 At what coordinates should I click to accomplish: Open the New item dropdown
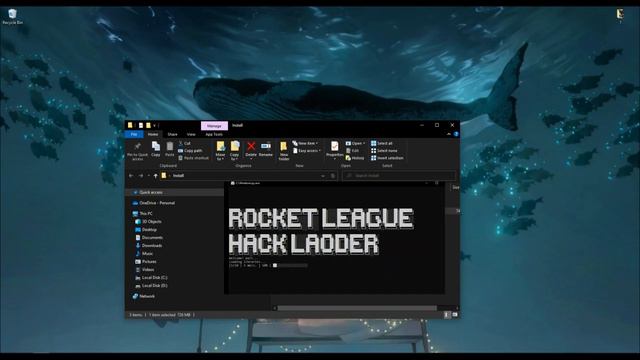coord(305,143)
